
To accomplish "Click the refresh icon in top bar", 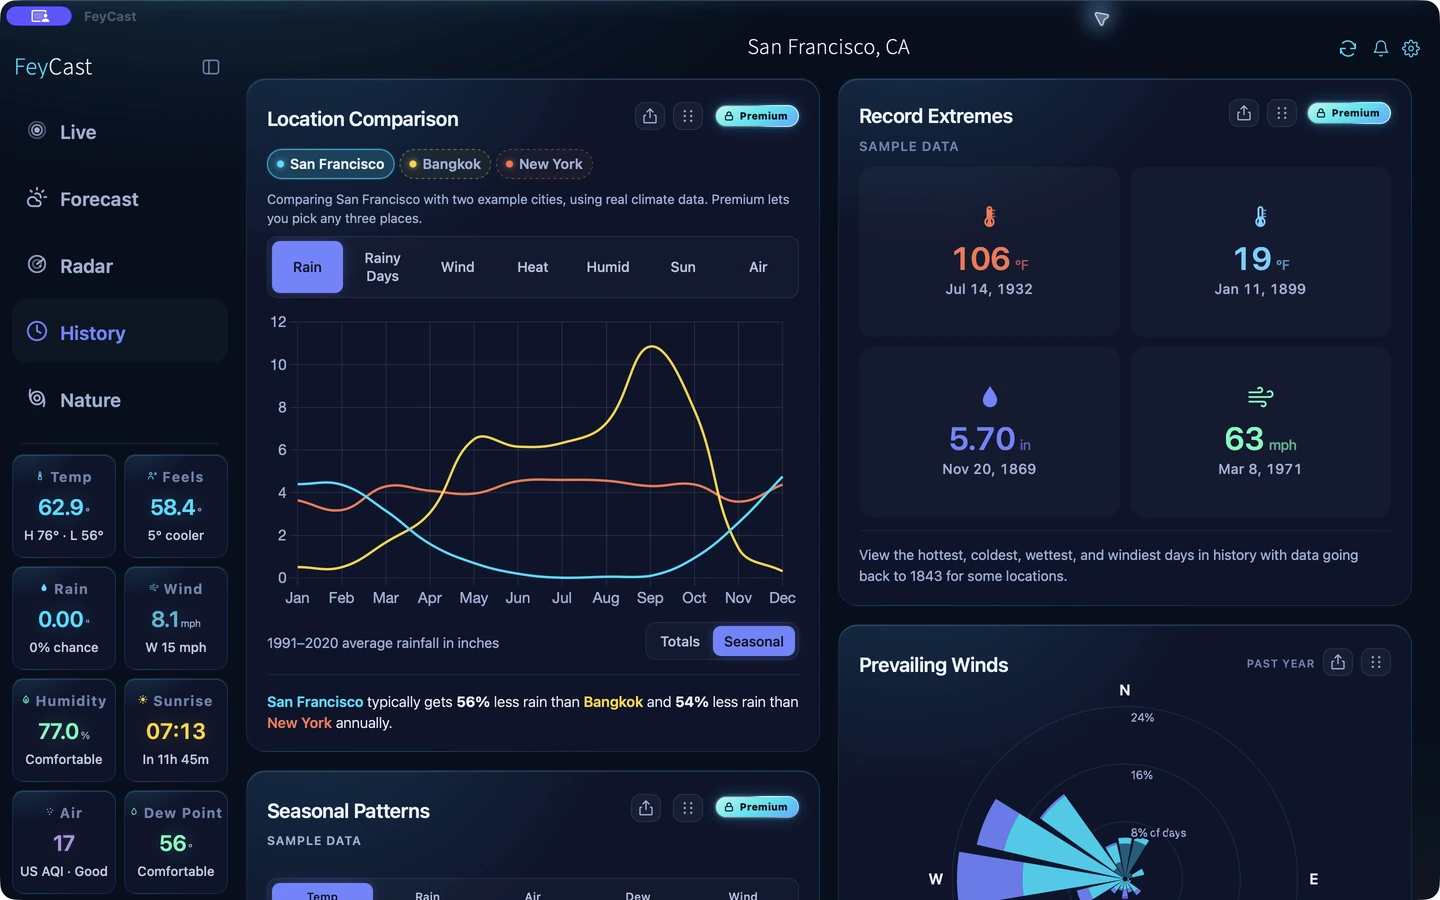I will (x=1348, y=48).
